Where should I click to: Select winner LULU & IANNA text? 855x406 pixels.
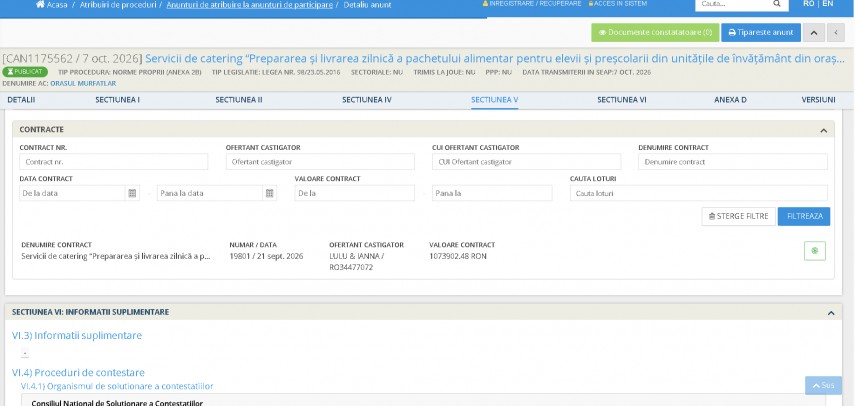click(x=357, y=256)
